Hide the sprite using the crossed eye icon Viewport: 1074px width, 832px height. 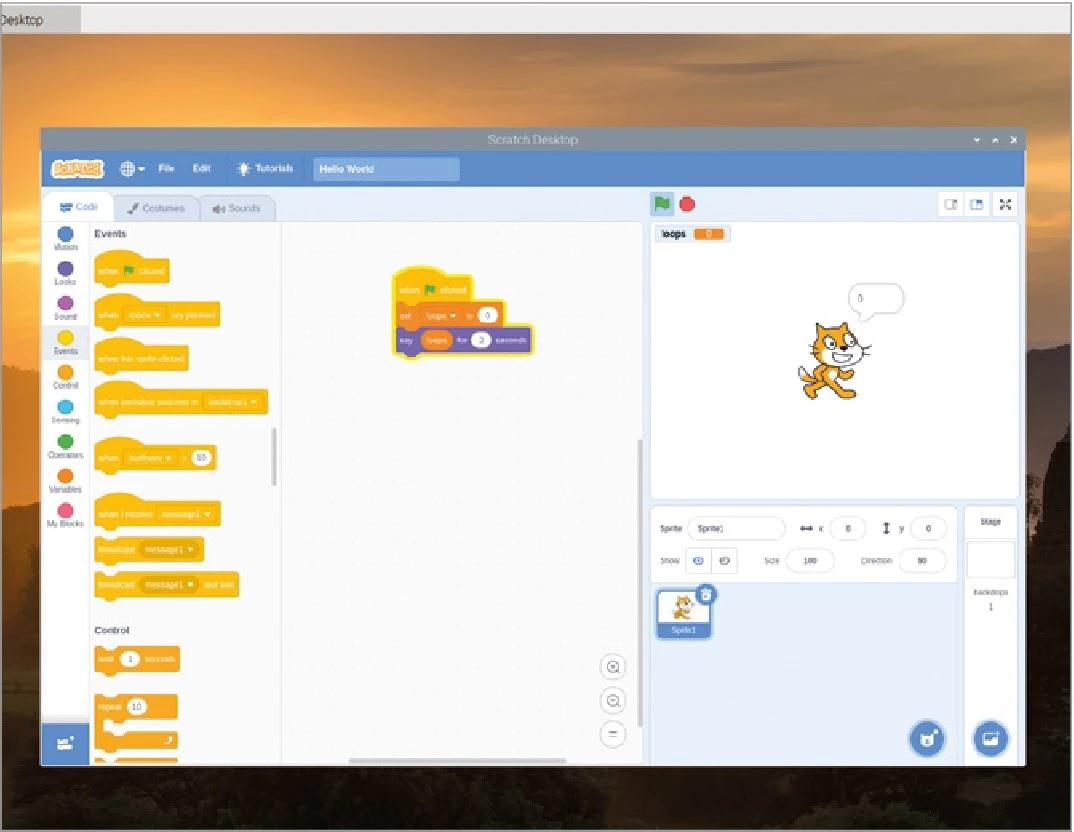[x=725, y=561]
